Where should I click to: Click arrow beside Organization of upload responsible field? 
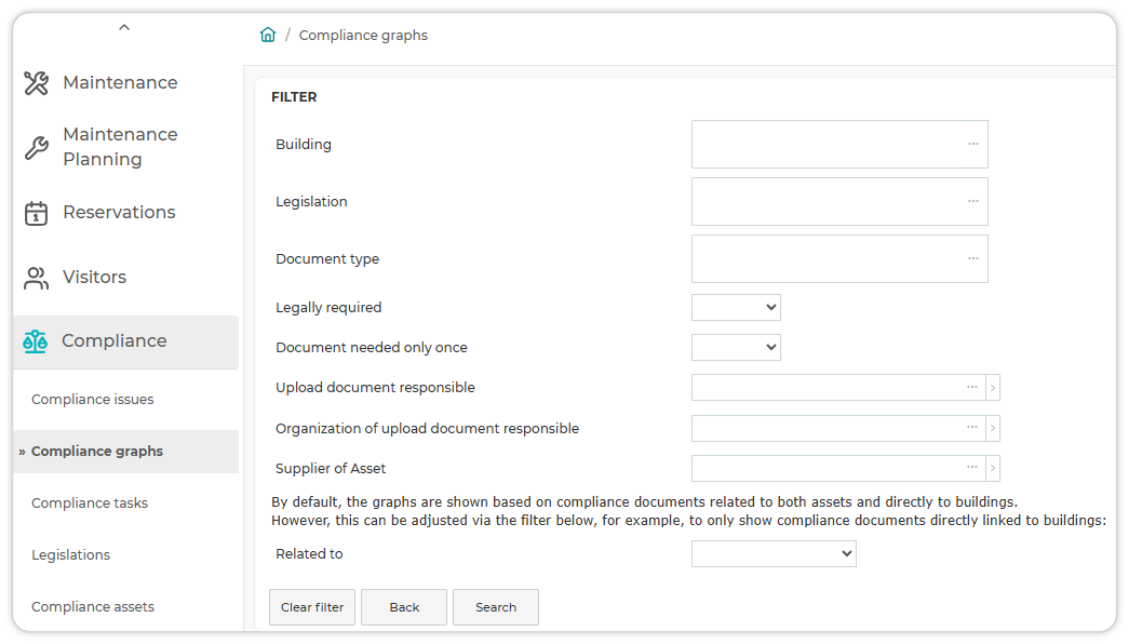[x=993, y=428]
